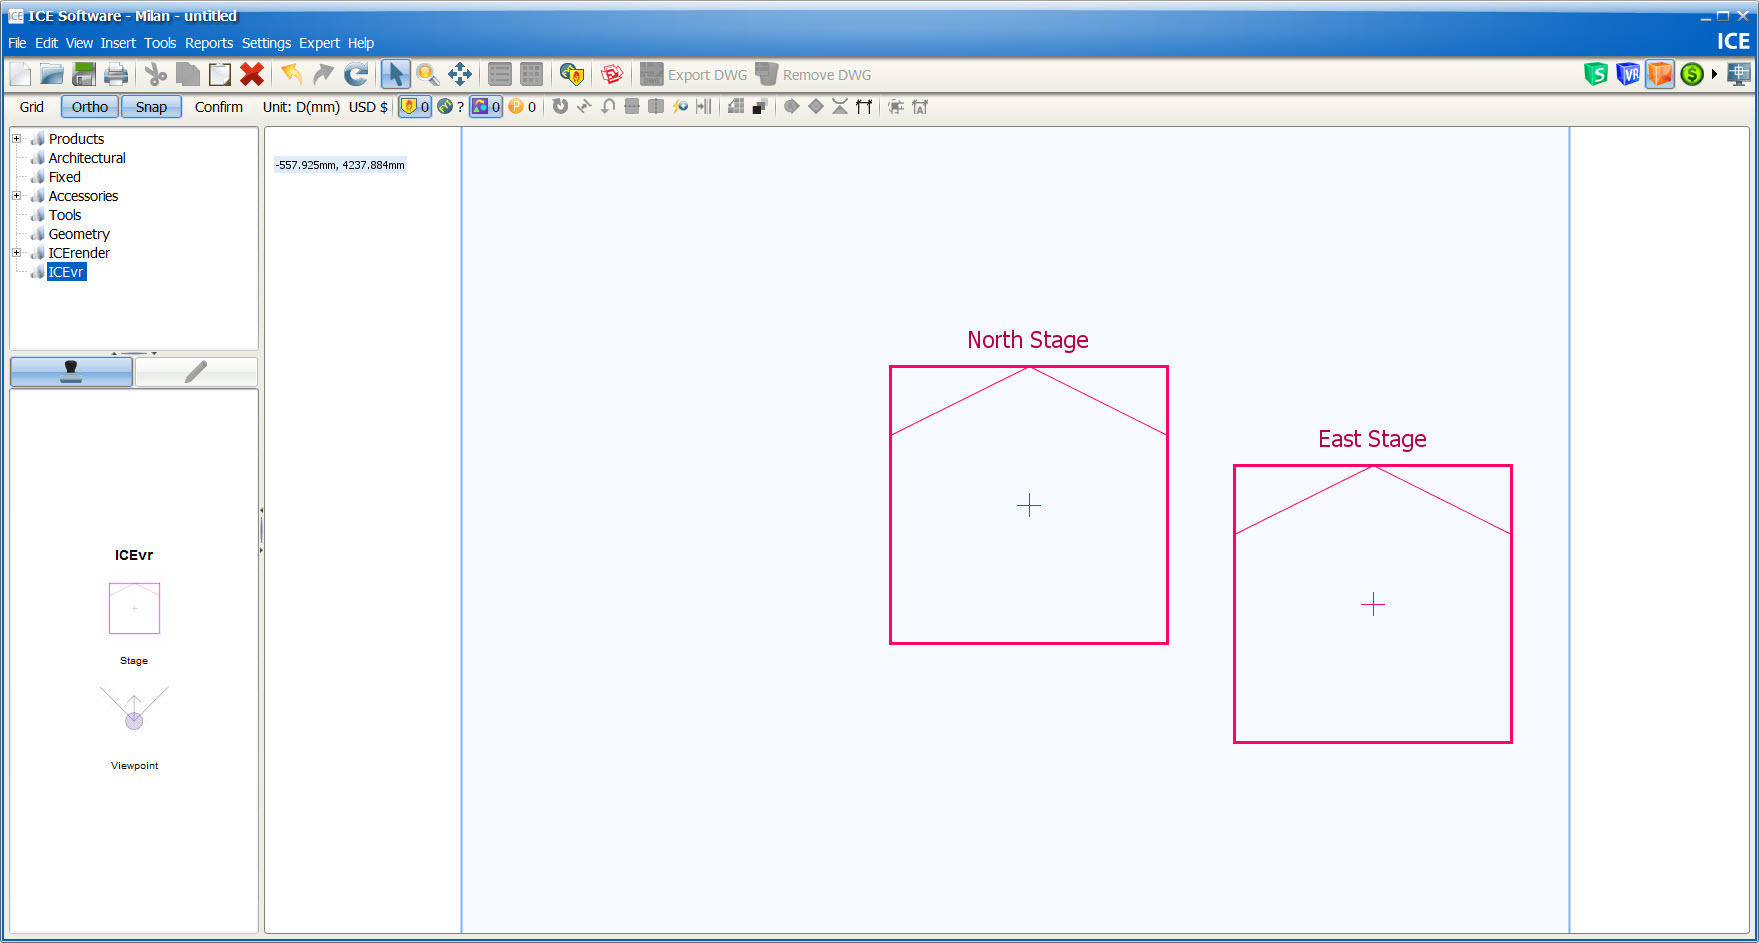Click the Print icon
1759x943 pixels.
tap(117, 74)
